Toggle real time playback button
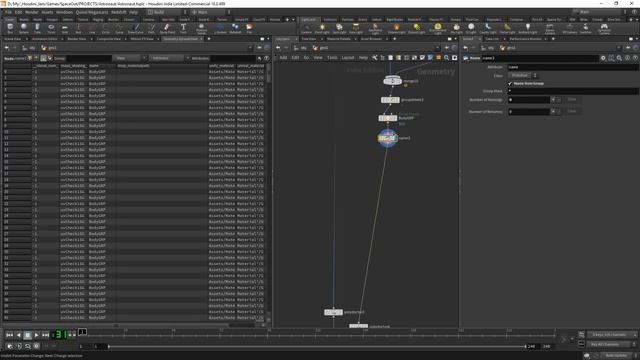 (x=10, y=346)
